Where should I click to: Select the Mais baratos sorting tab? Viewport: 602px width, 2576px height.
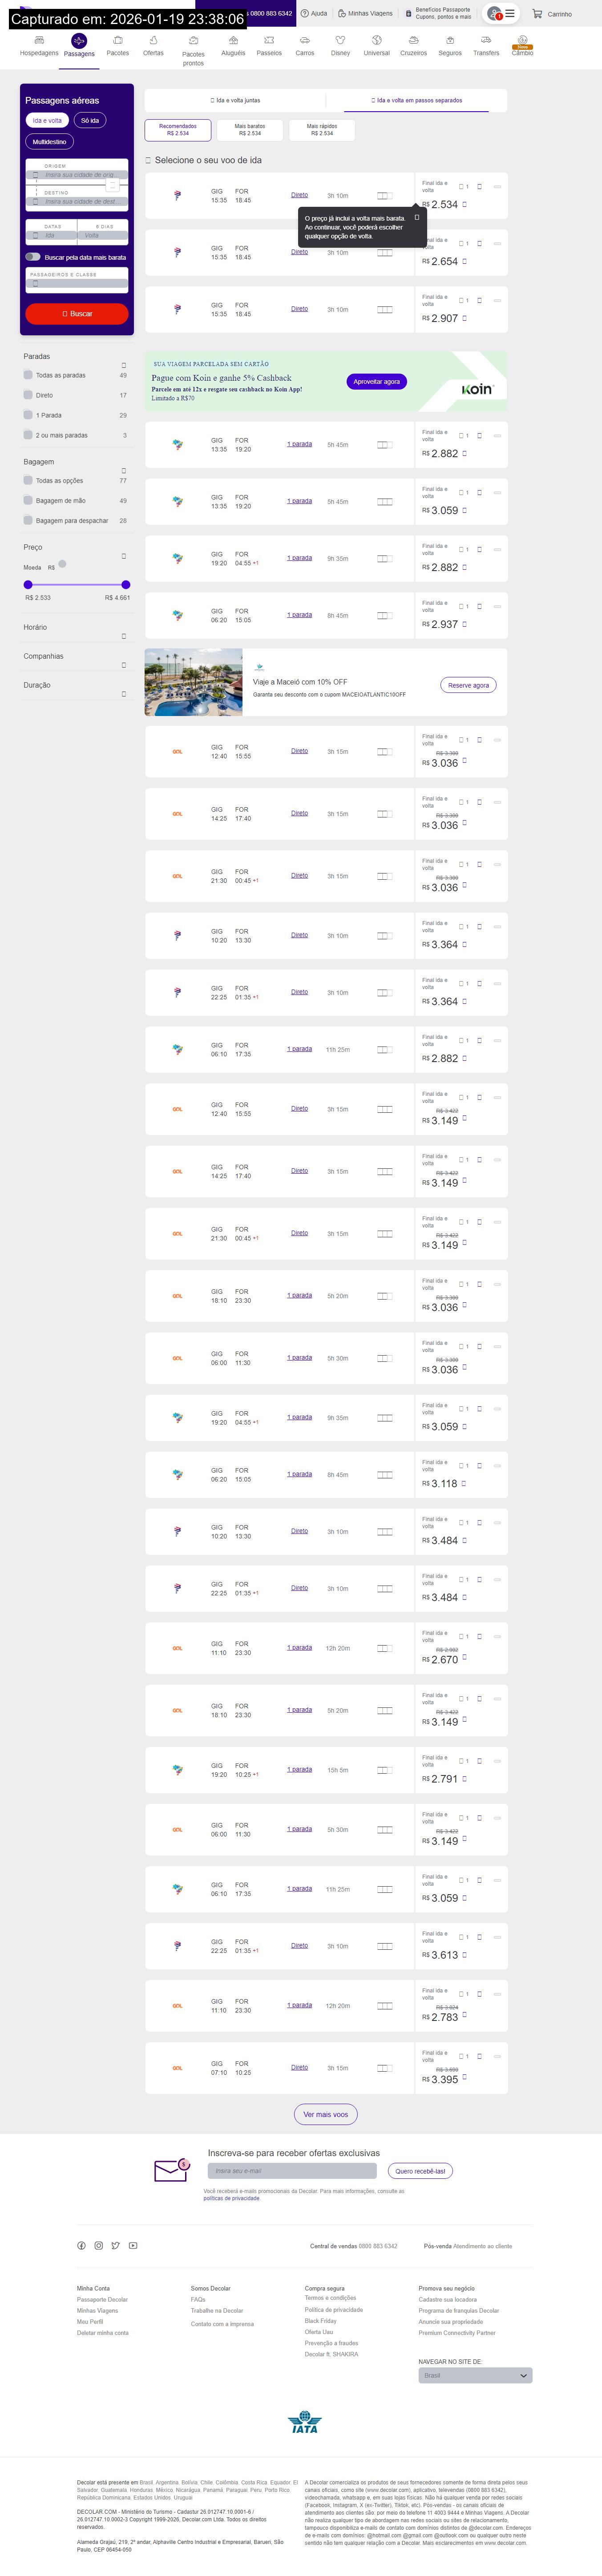tap(249, 129)
